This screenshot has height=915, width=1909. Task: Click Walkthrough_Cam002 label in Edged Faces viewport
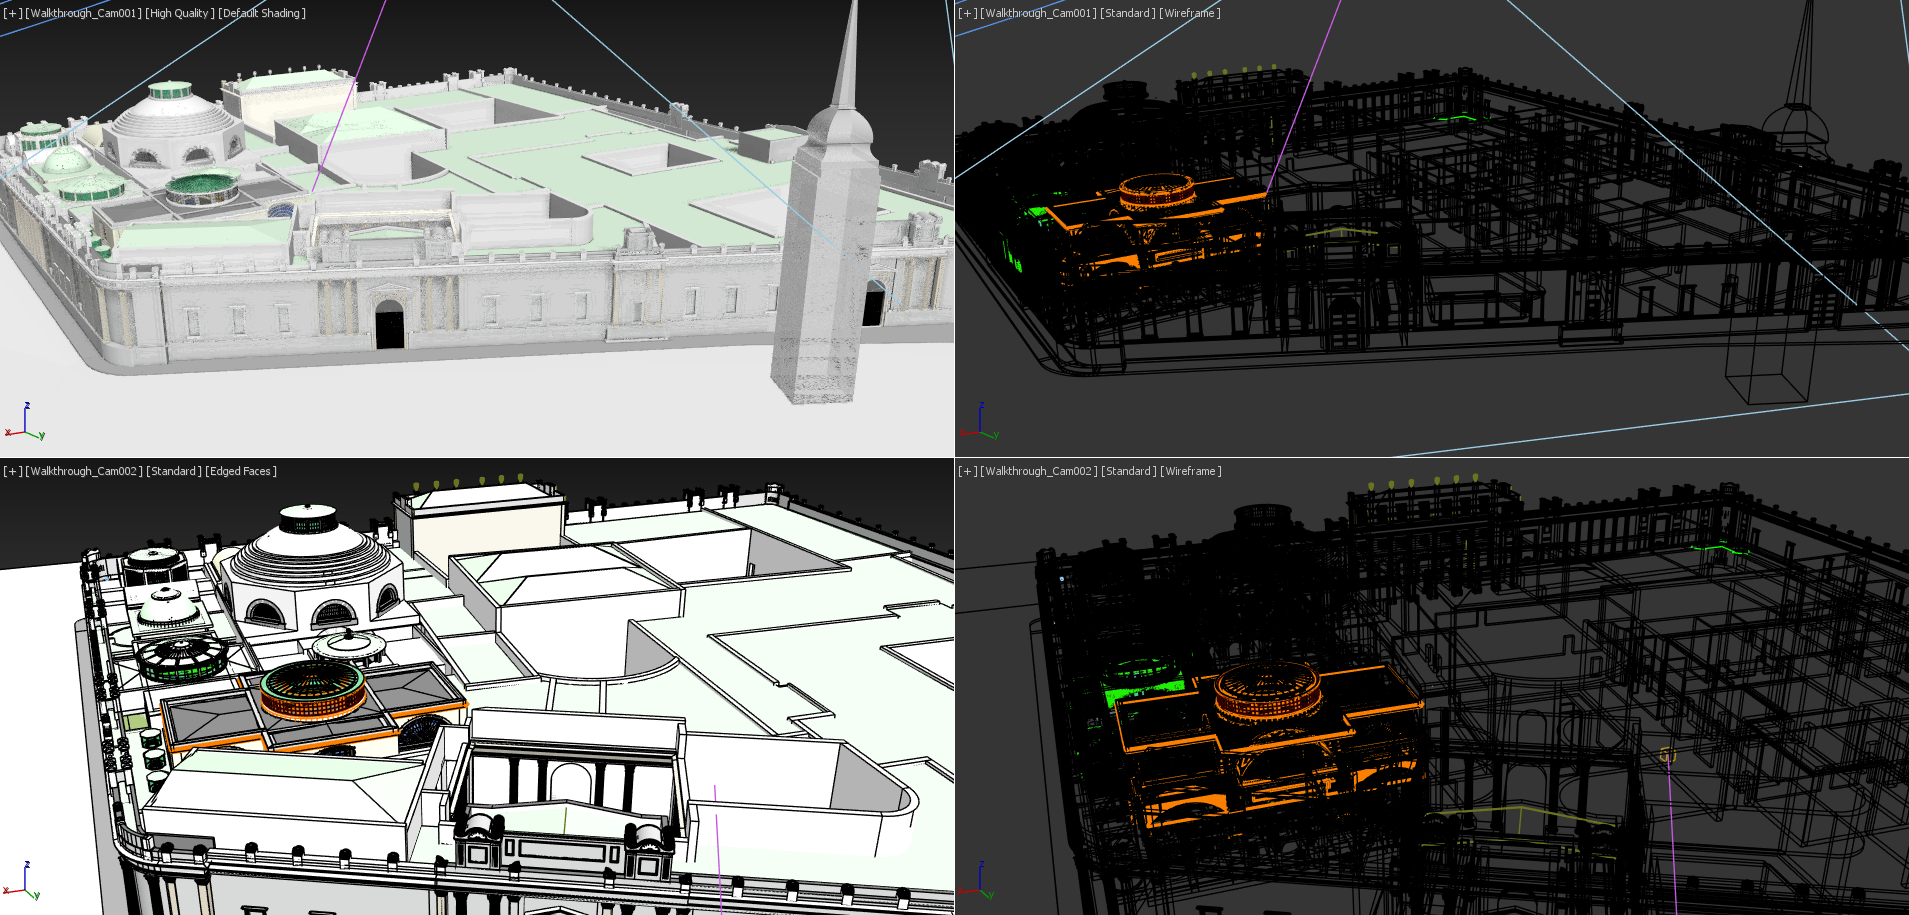(x=84, y=471)
